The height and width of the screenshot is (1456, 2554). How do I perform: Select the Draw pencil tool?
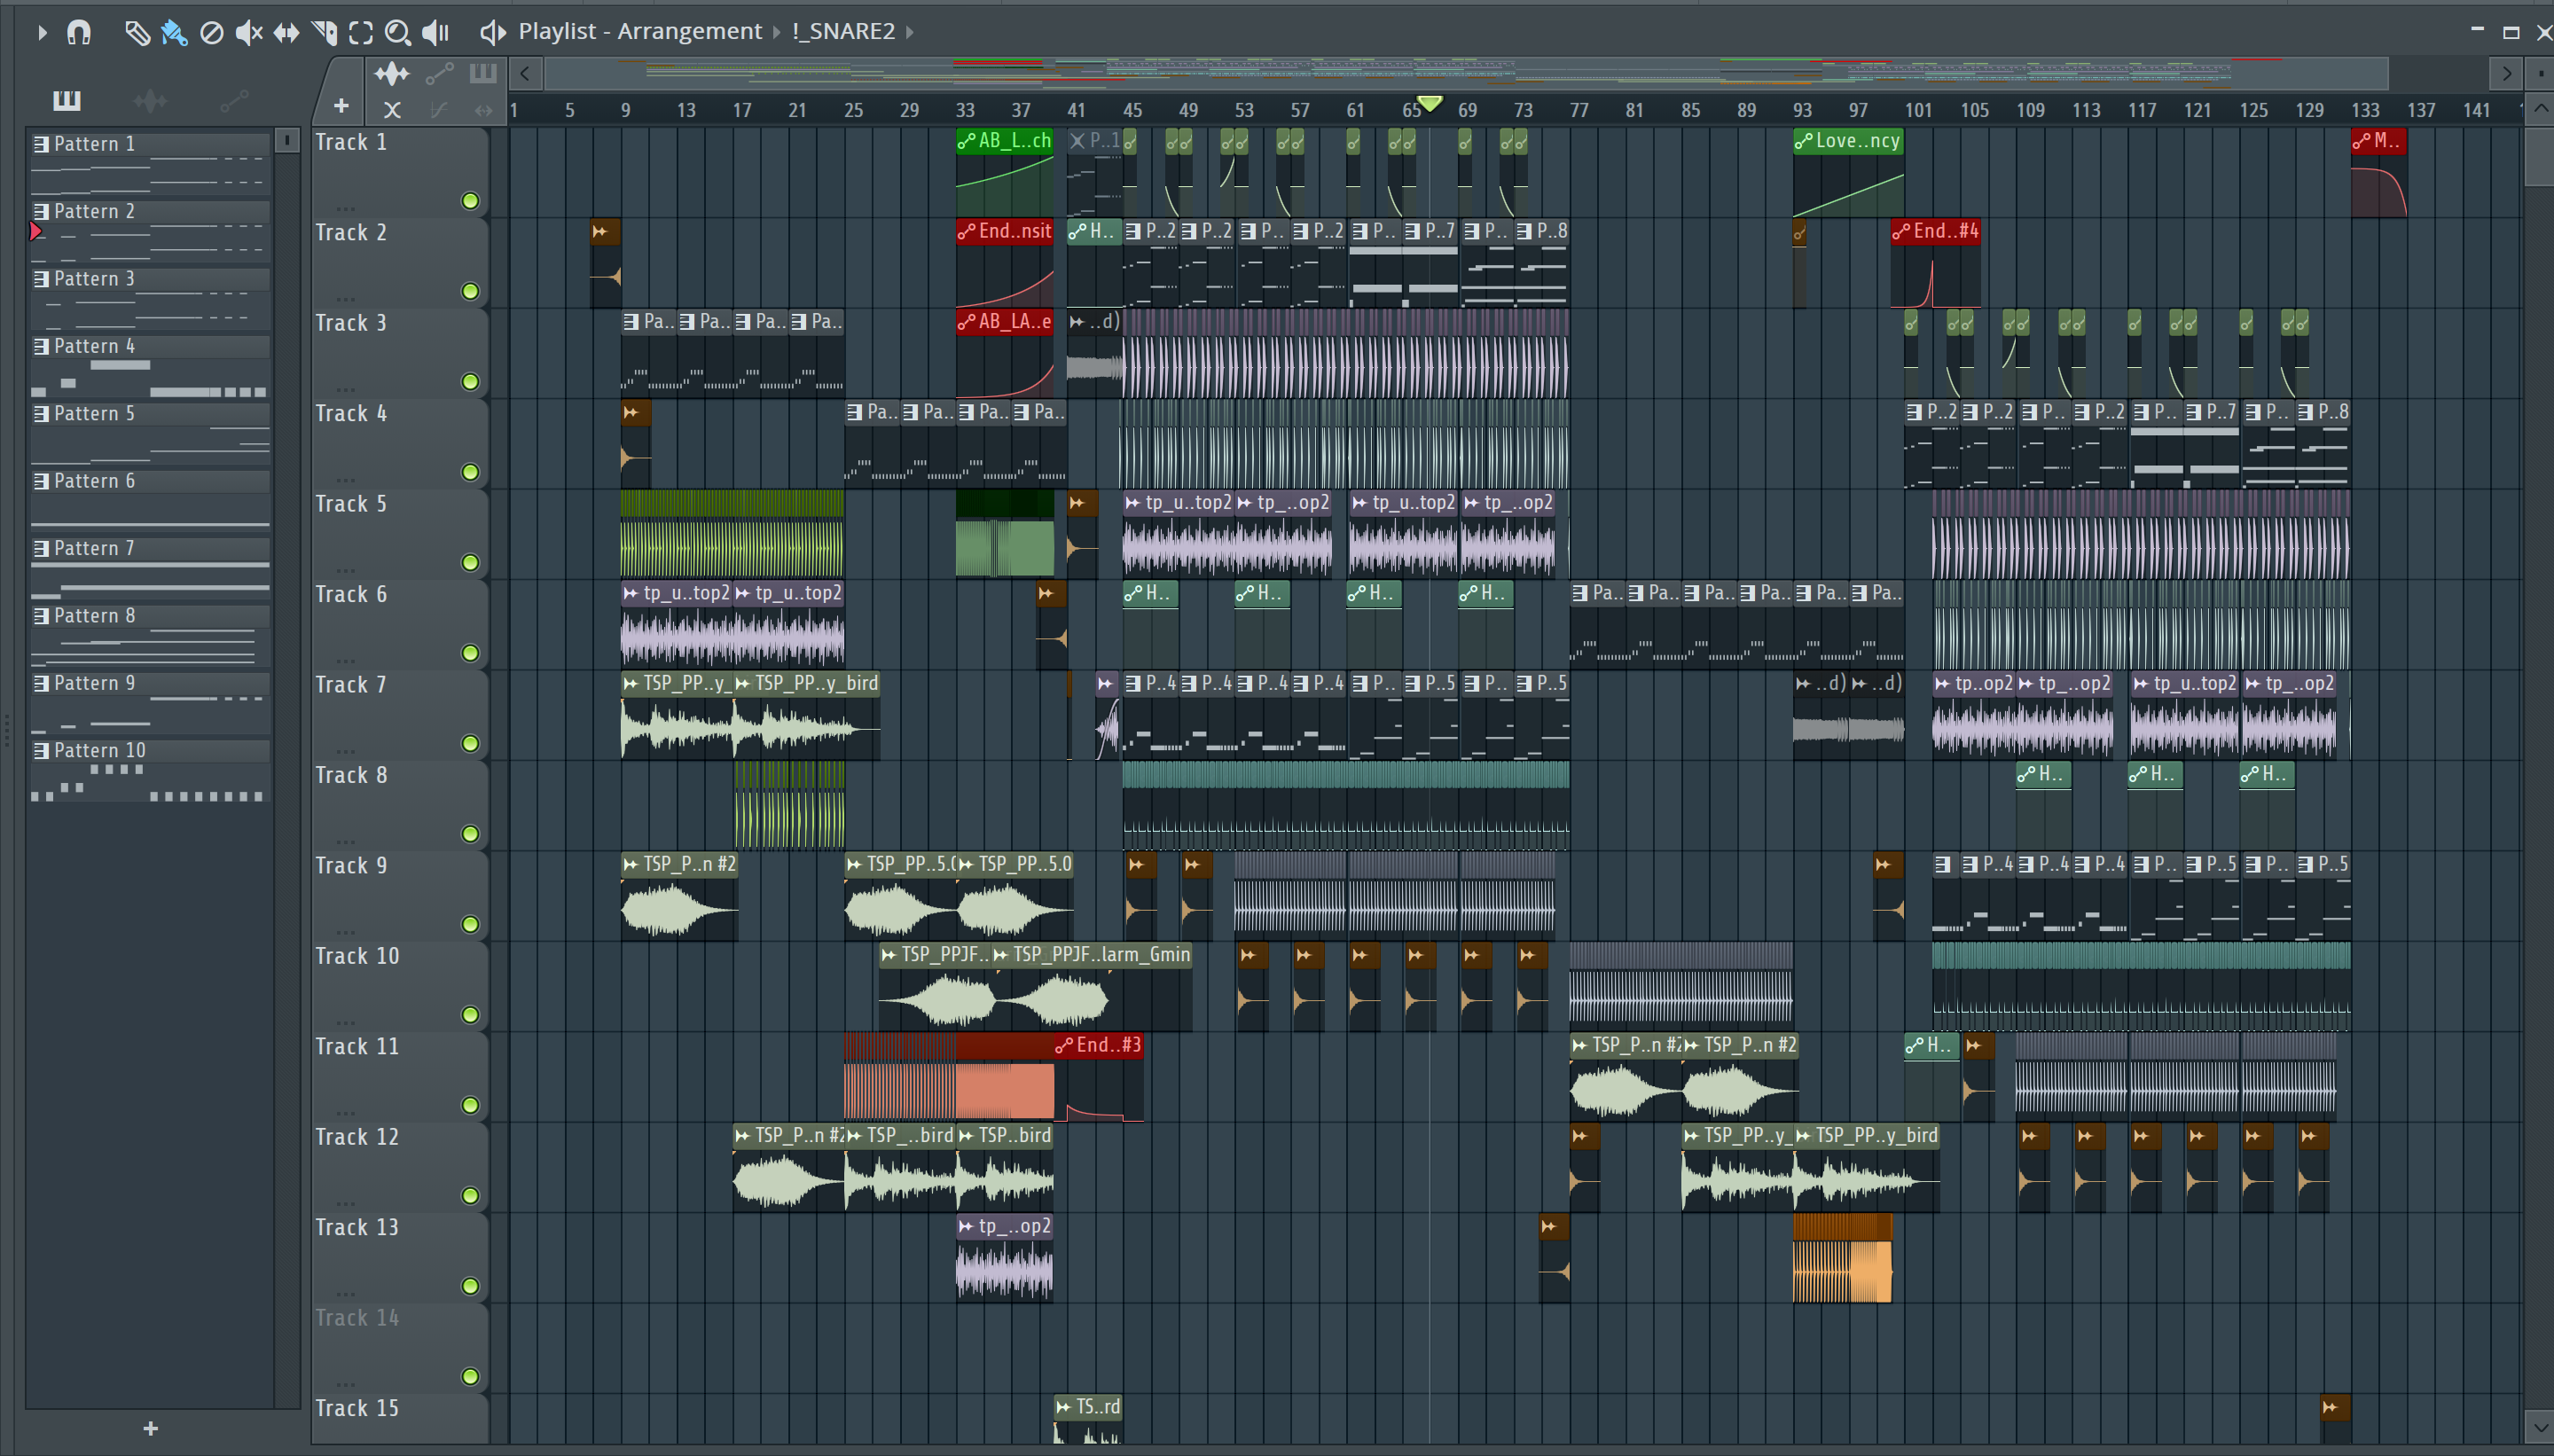click(137, 33)
